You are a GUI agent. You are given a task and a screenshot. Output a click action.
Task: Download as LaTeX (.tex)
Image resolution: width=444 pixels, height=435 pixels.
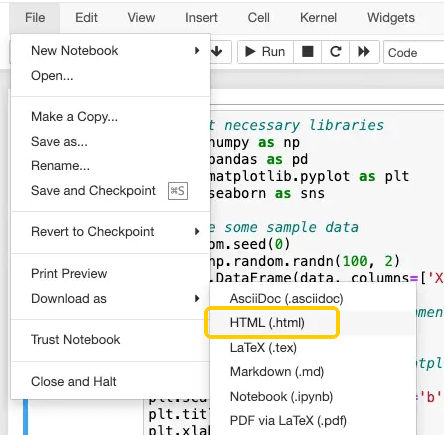point(313,348)
